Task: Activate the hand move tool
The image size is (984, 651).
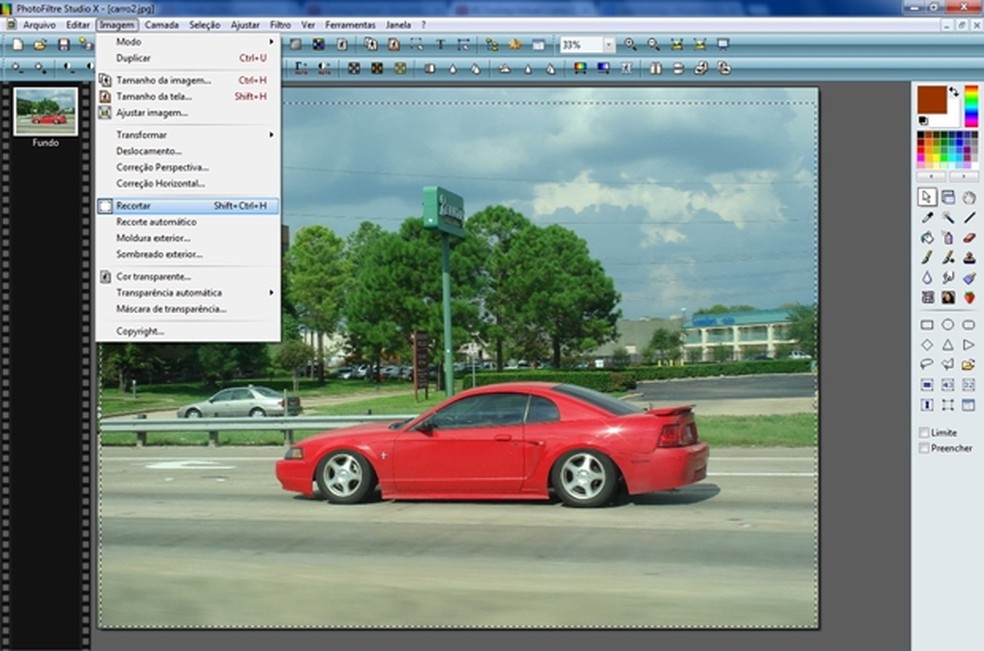Action: (x=969, y=197)
